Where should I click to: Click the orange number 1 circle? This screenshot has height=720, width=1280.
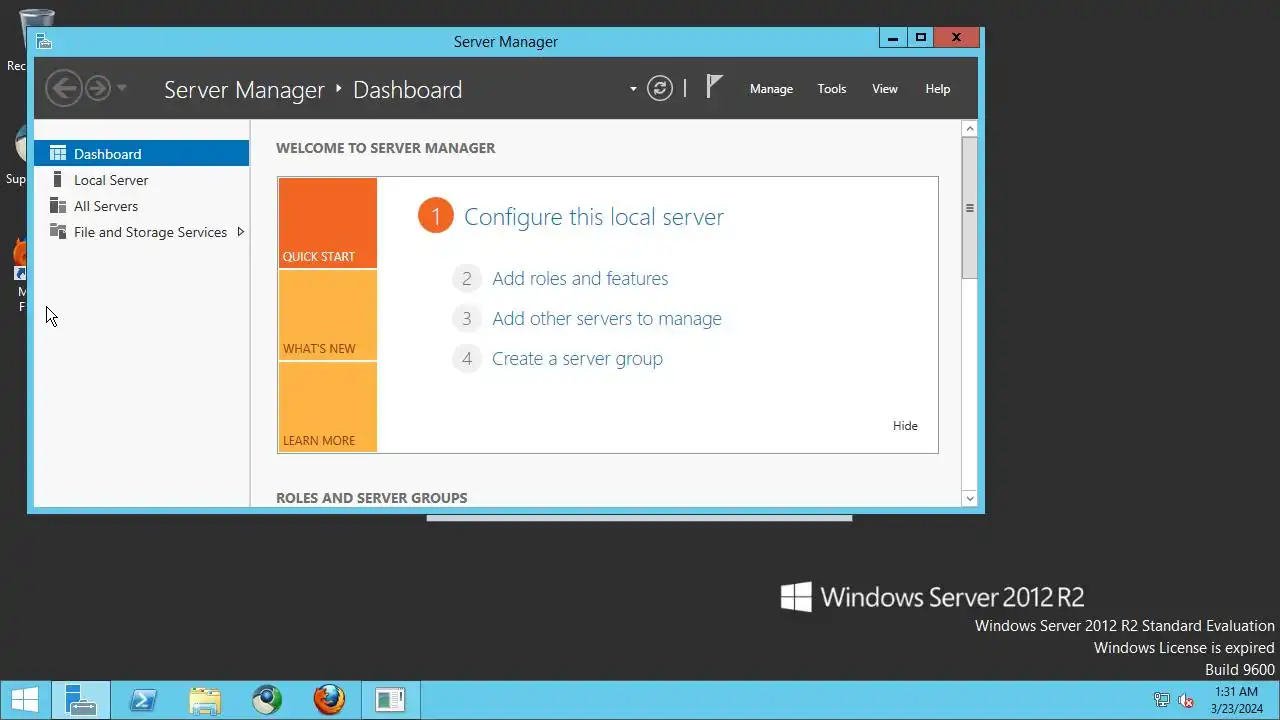(436, 216)
